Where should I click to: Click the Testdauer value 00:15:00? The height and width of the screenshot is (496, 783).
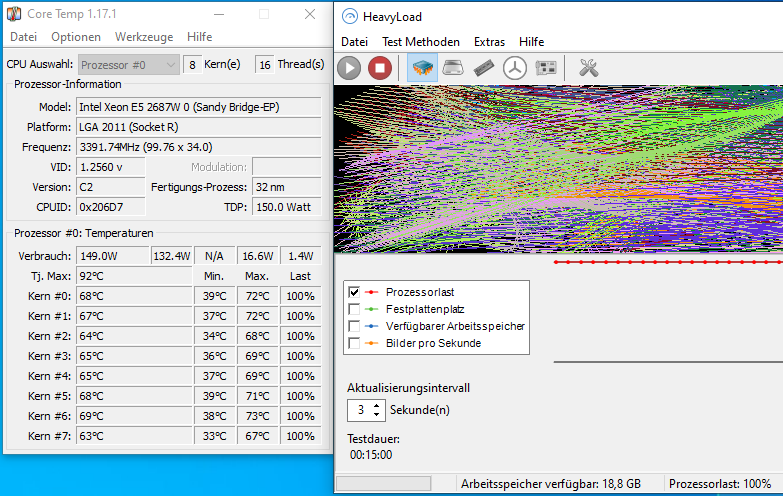coord(371,455)
